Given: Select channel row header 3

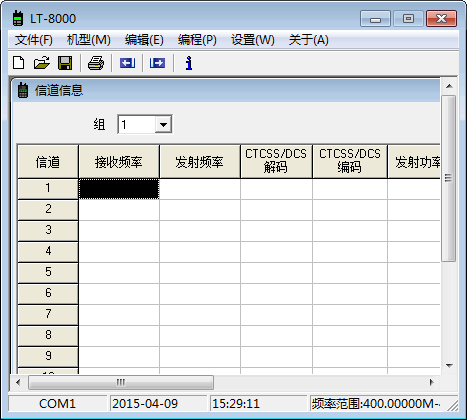Looking at the screenshot, I should click(48, 231).
